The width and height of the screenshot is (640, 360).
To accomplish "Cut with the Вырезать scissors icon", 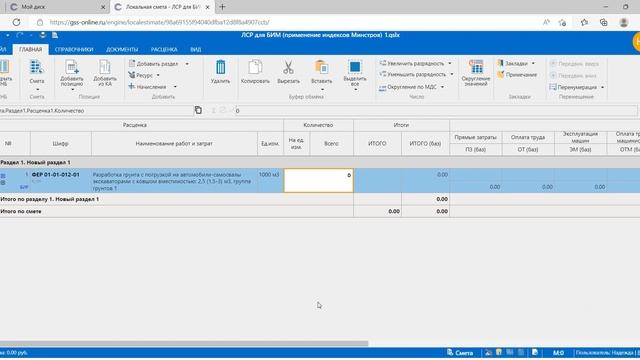I will (288, 67).
